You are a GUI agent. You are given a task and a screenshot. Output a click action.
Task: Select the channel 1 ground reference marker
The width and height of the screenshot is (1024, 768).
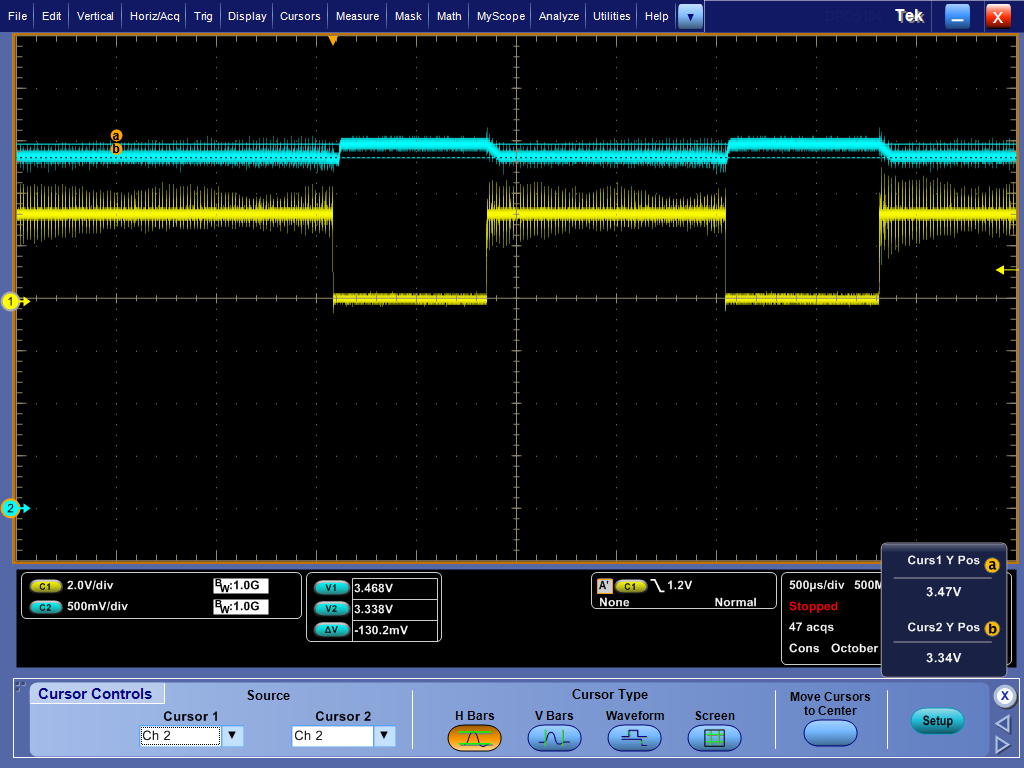pos(12,301)
